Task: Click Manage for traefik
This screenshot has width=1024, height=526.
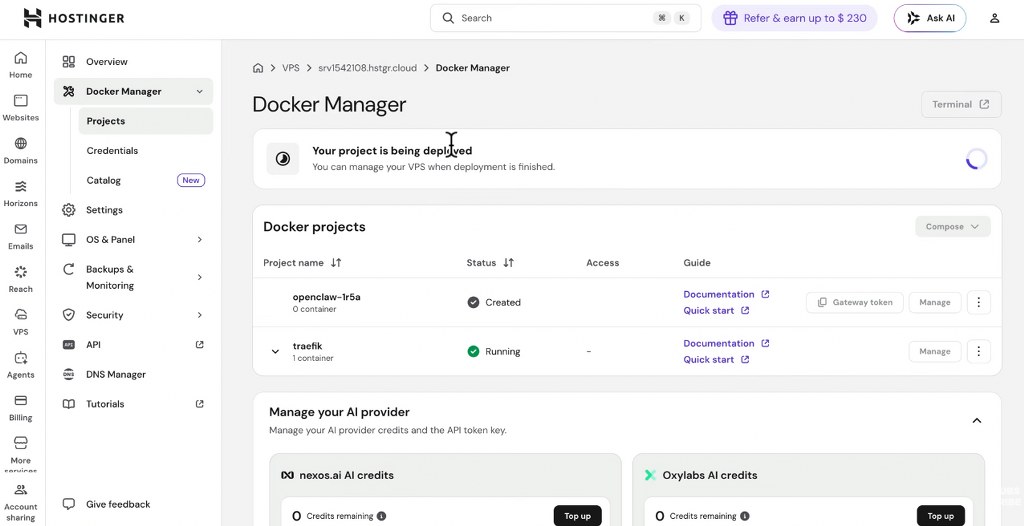Action: coord(935,352)
